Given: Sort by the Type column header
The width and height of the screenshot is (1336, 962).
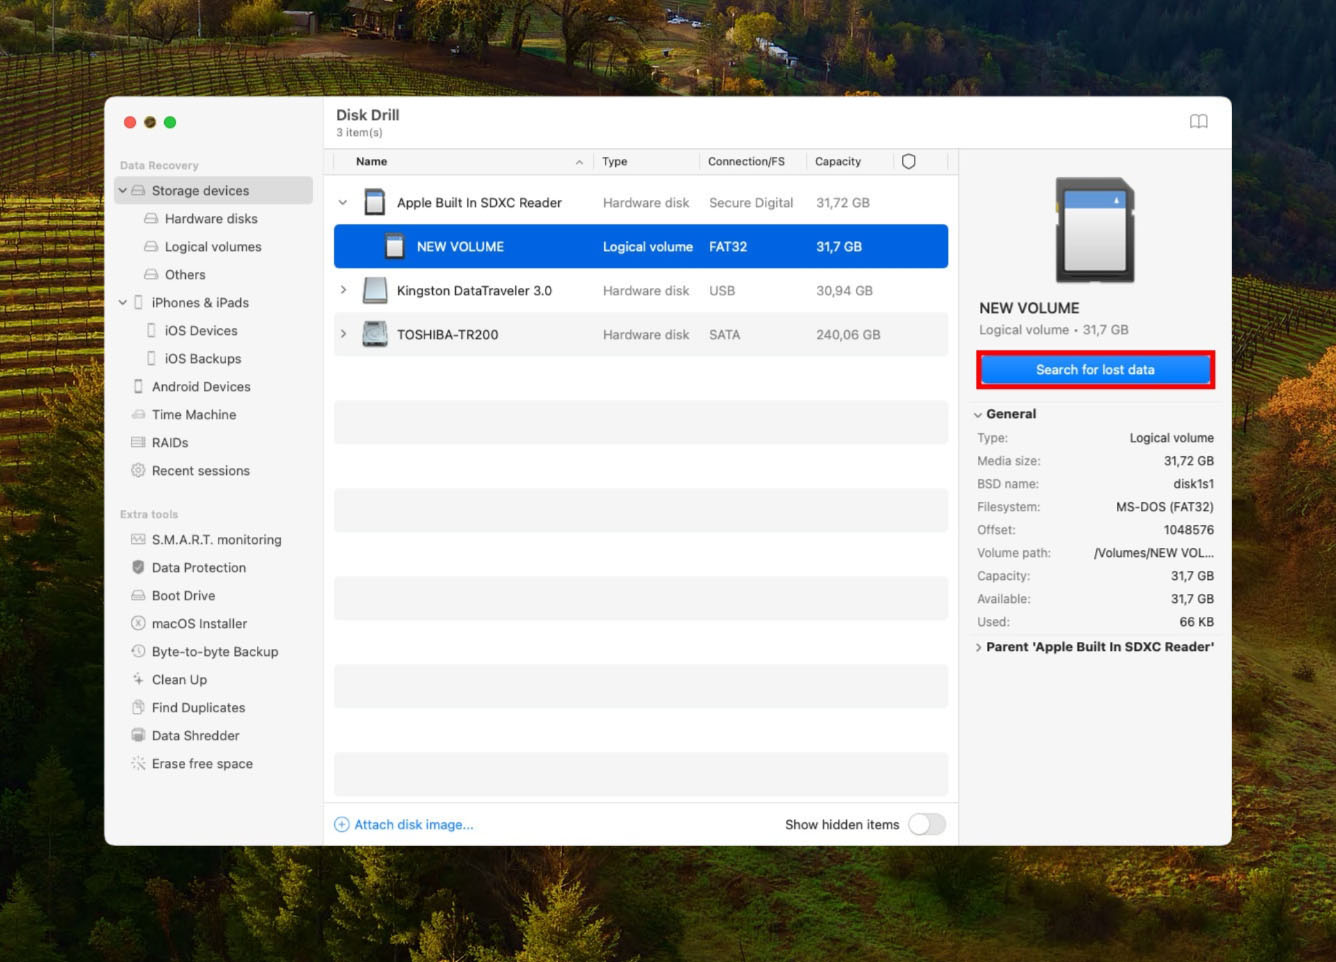Looking at the screenshot, I should [614, 162].
